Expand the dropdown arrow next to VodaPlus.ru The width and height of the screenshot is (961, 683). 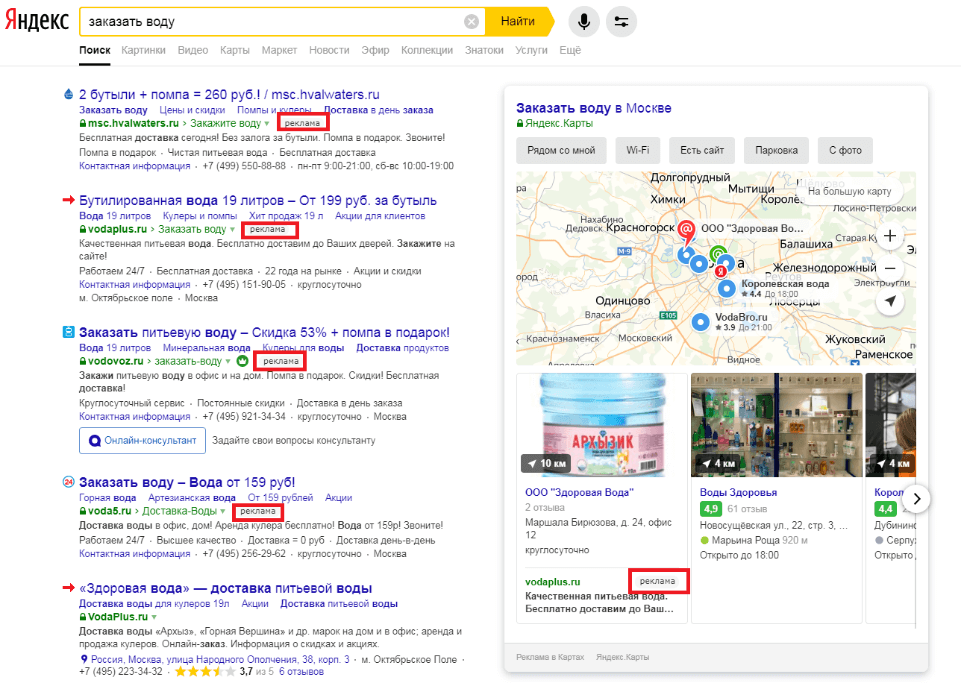click(x=154, y=617)
